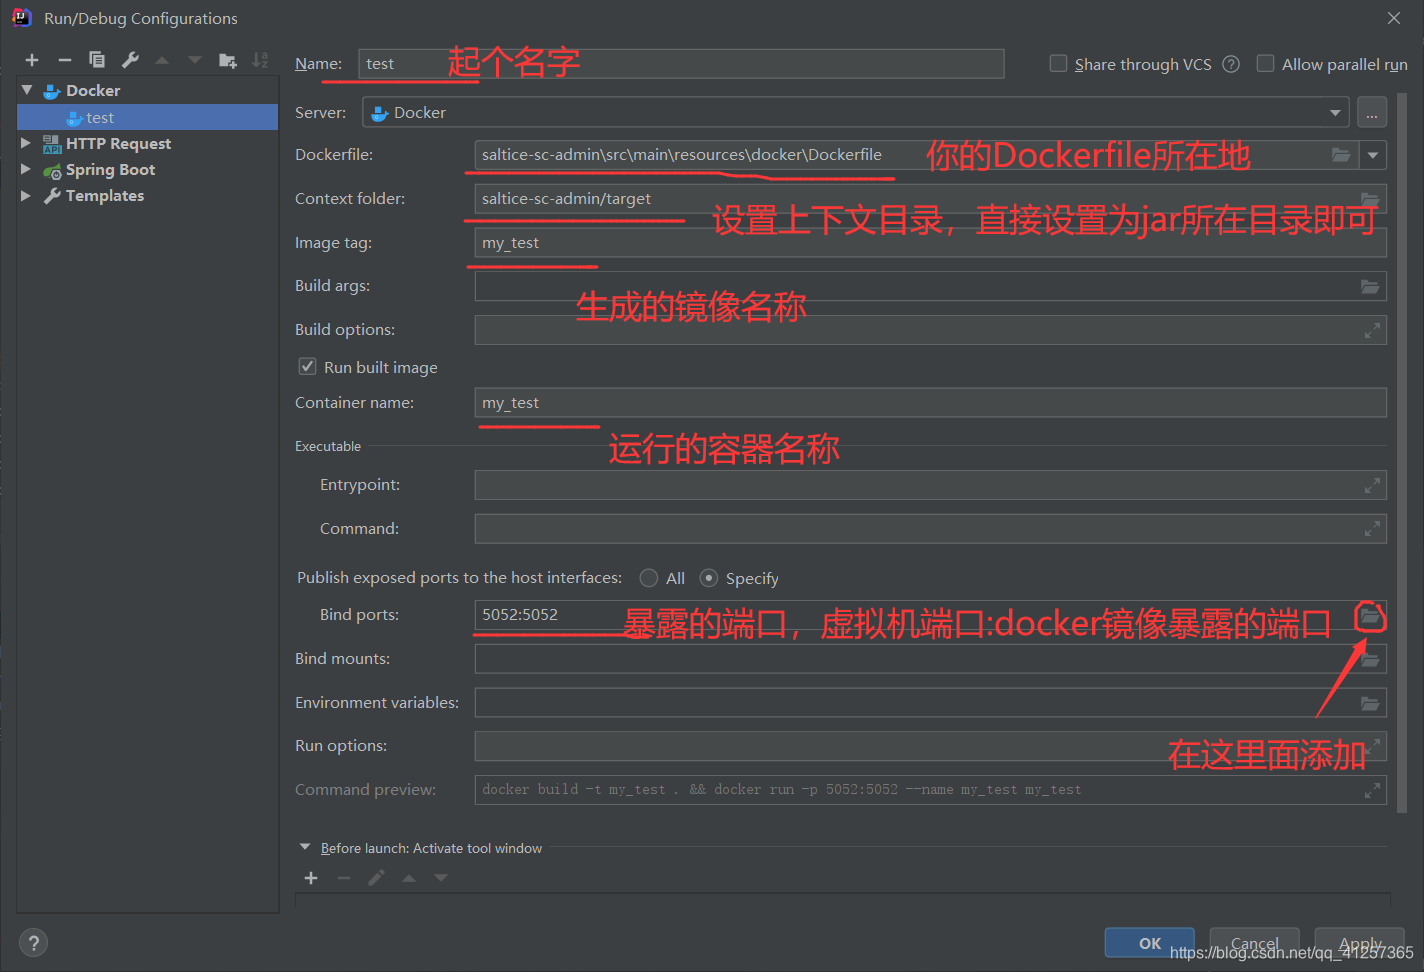Select the Specify ports radio button
Screen dimensions: 1424x972
(x=709, y=578)
